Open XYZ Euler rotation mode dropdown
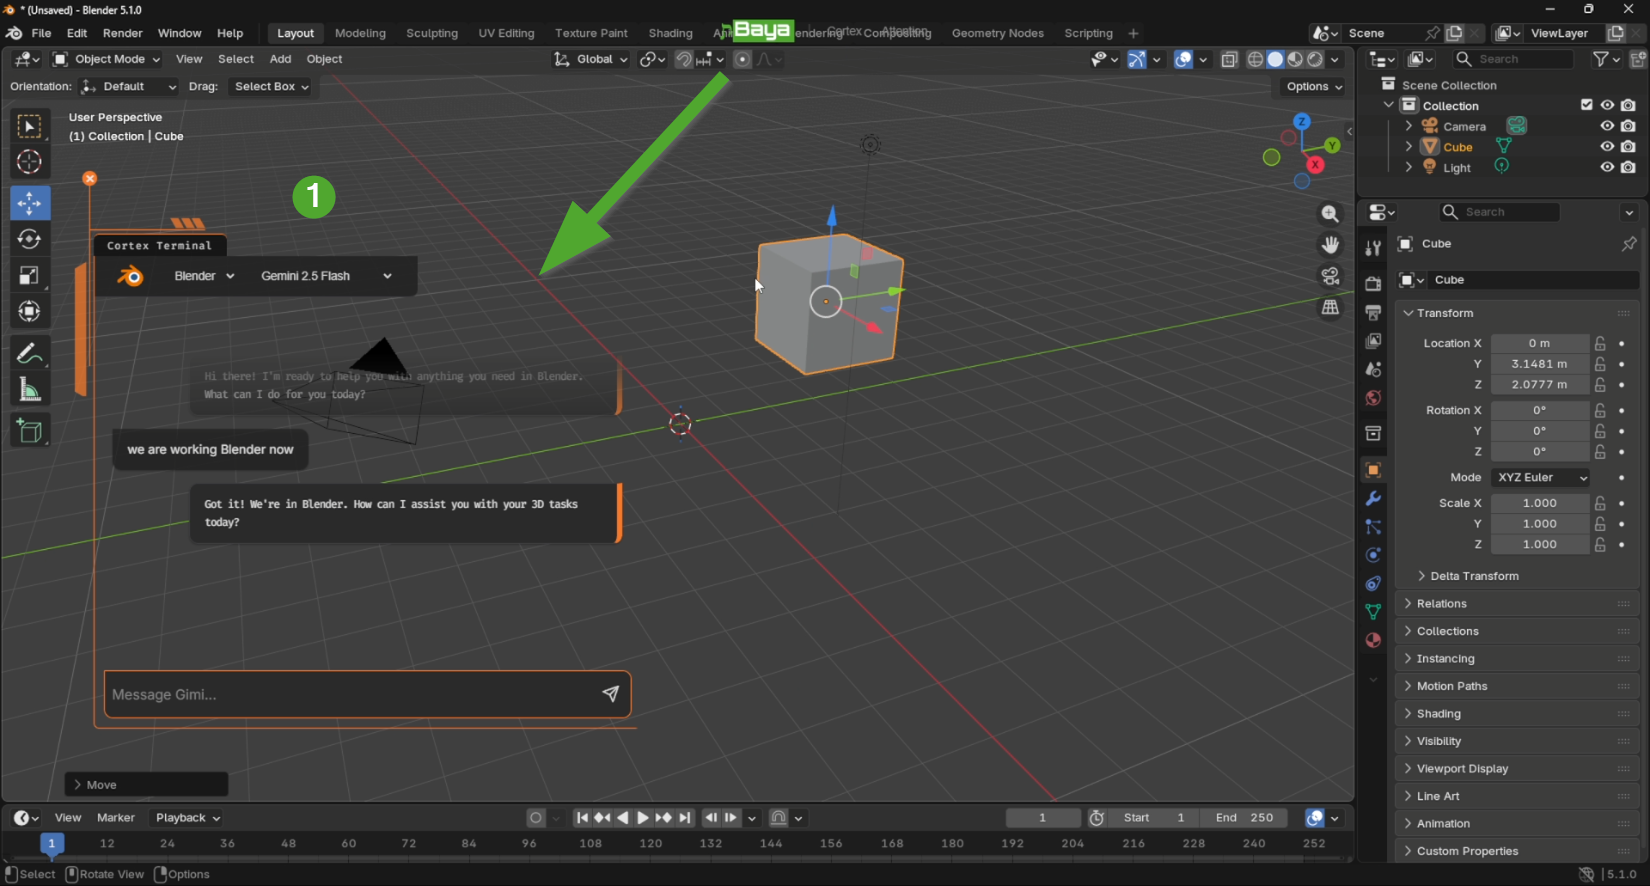 click(x=1540, y=477)
